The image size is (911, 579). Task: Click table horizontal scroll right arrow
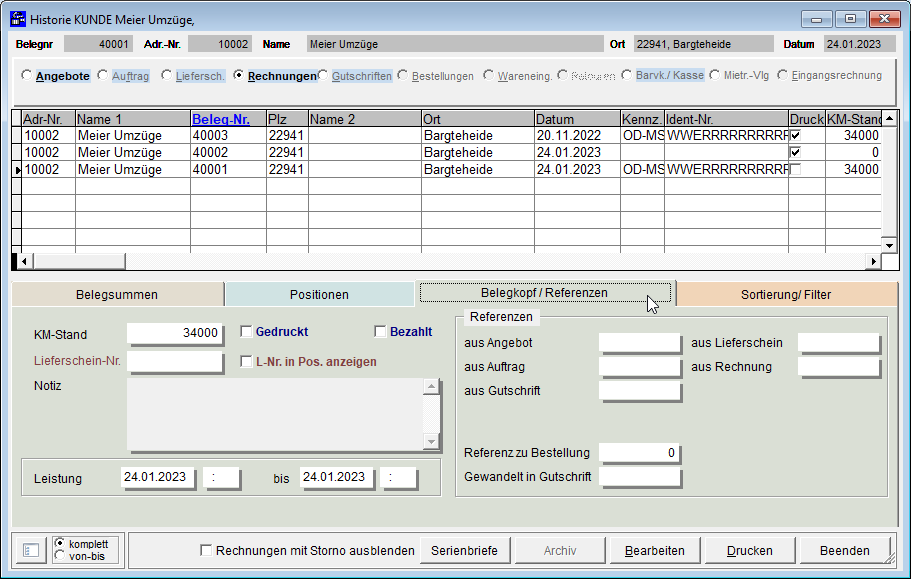[873, 261]
